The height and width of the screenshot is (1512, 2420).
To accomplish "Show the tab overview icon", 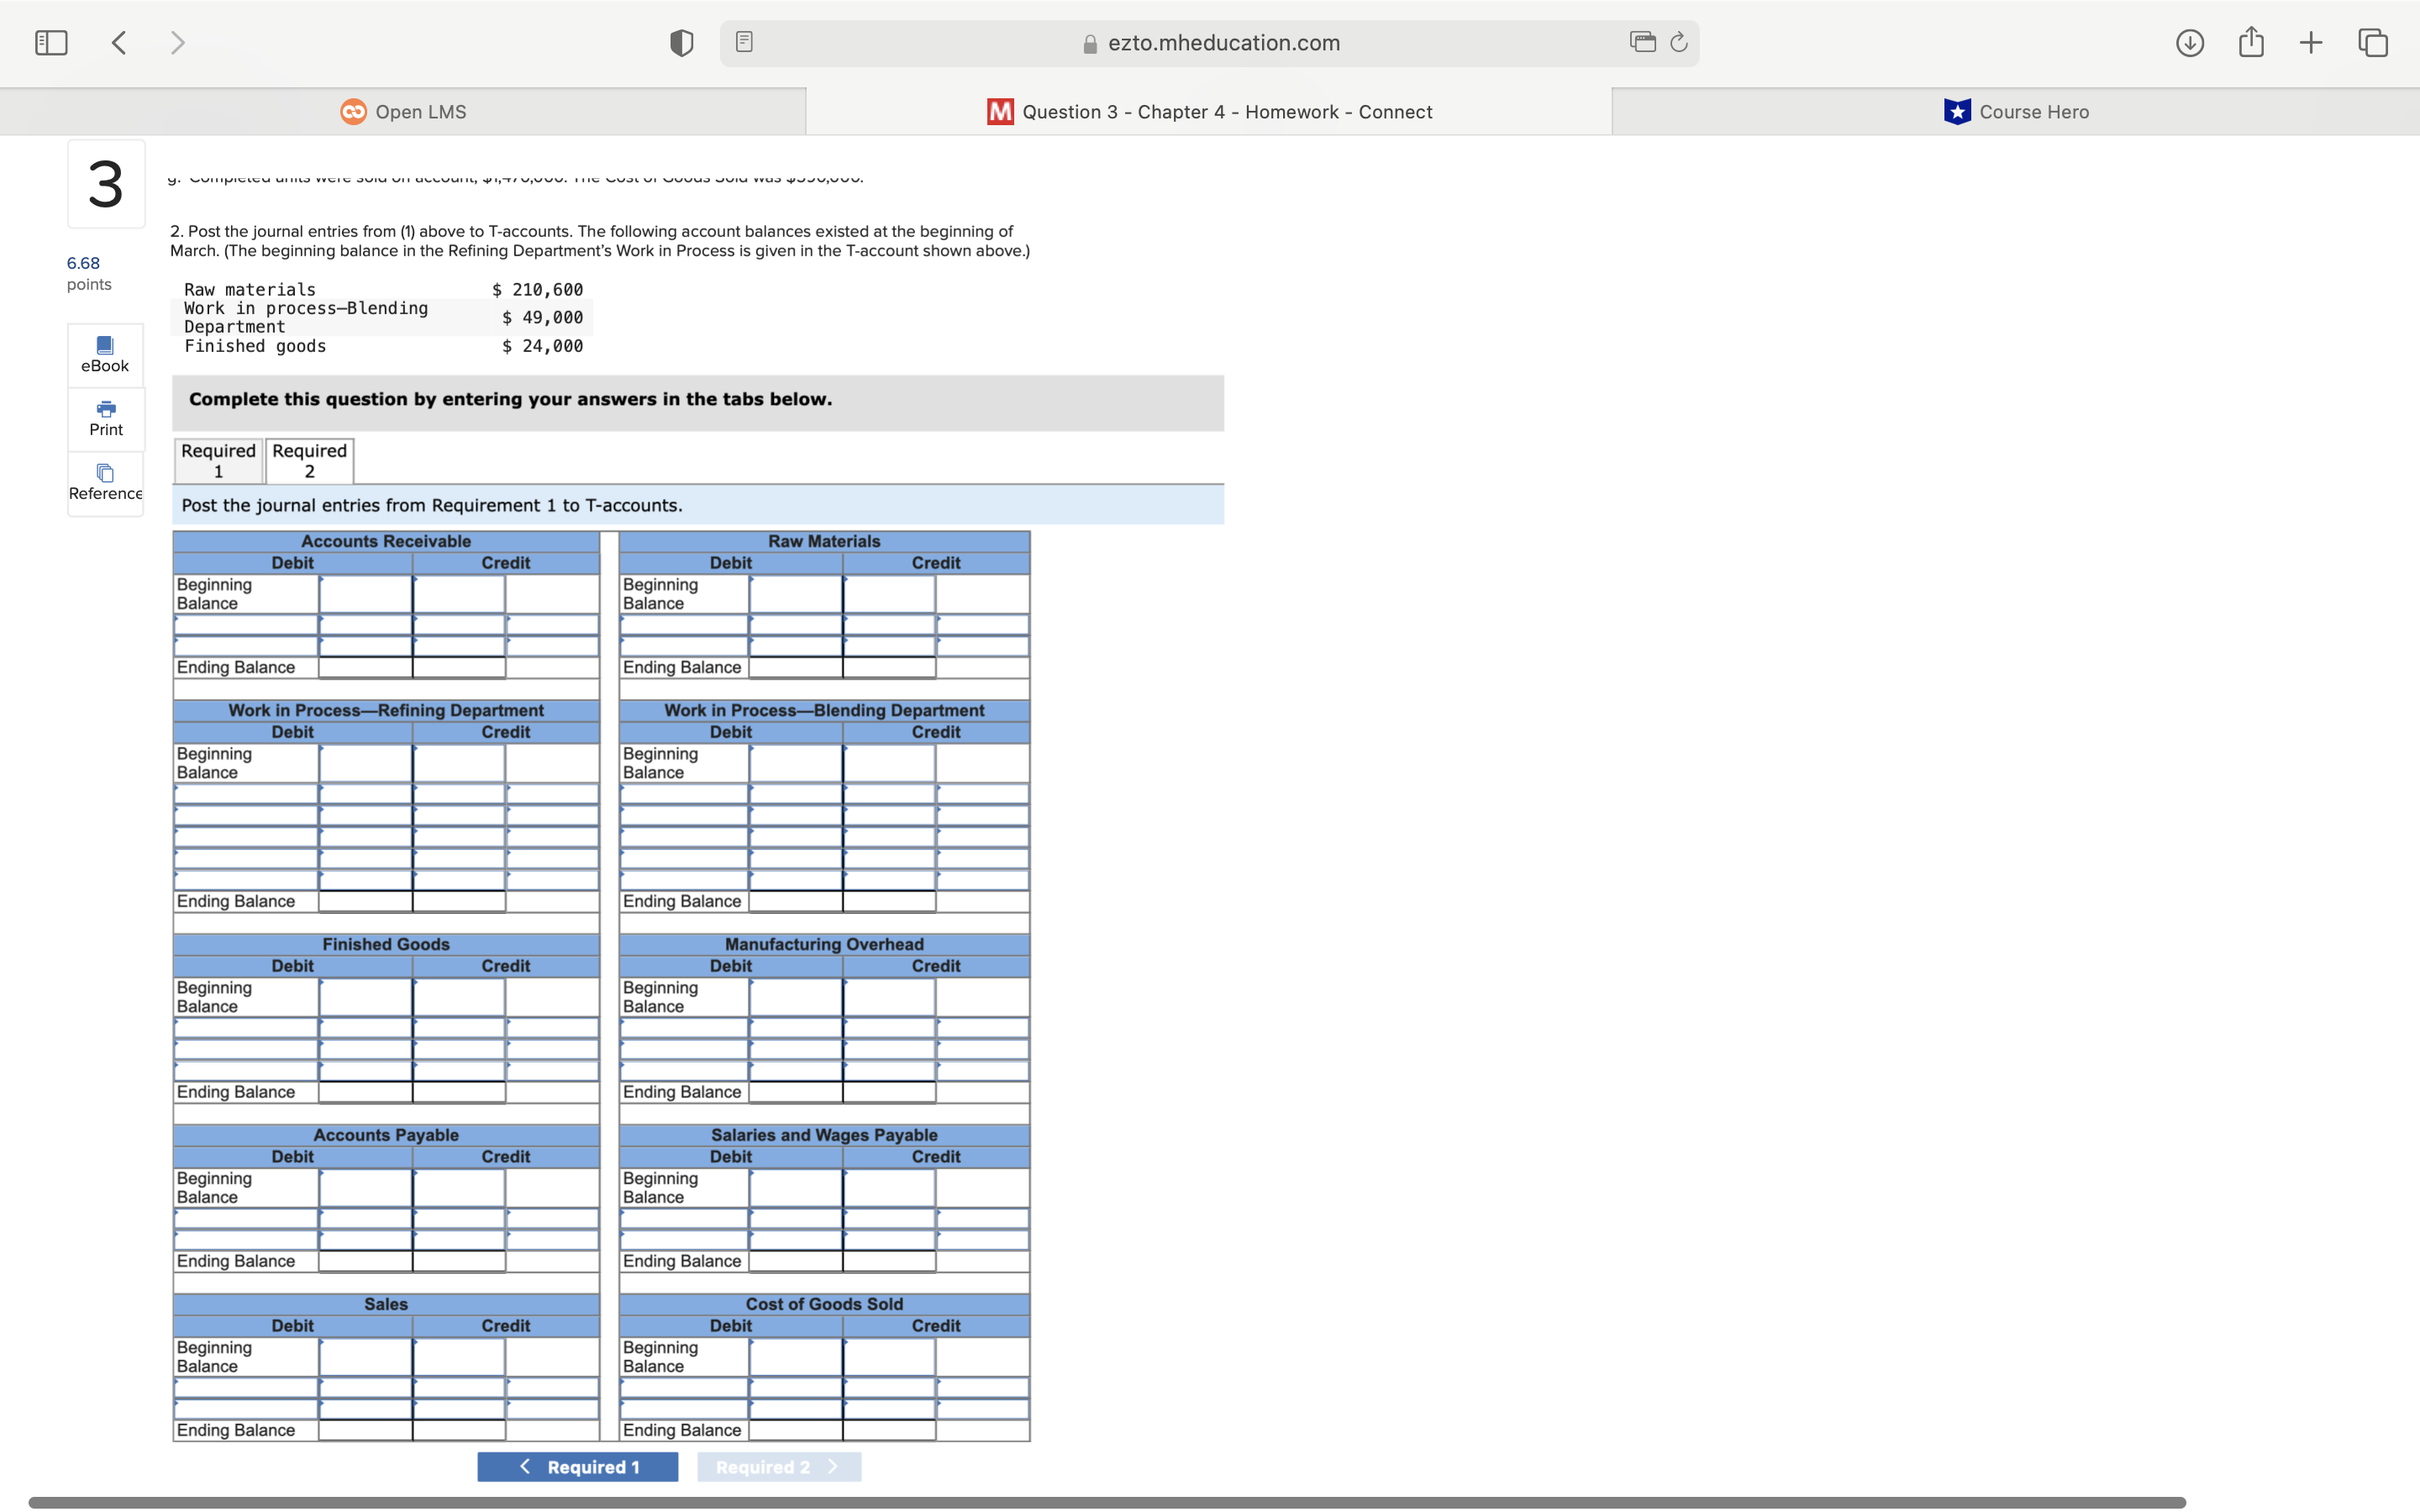I will tap(2373, 42).
